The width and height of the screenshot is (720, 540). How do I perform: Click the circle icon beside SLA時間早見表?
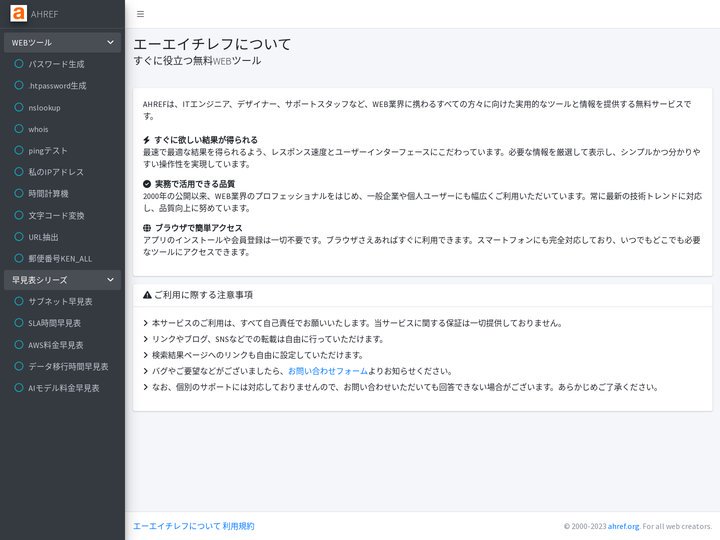(19, 323)
